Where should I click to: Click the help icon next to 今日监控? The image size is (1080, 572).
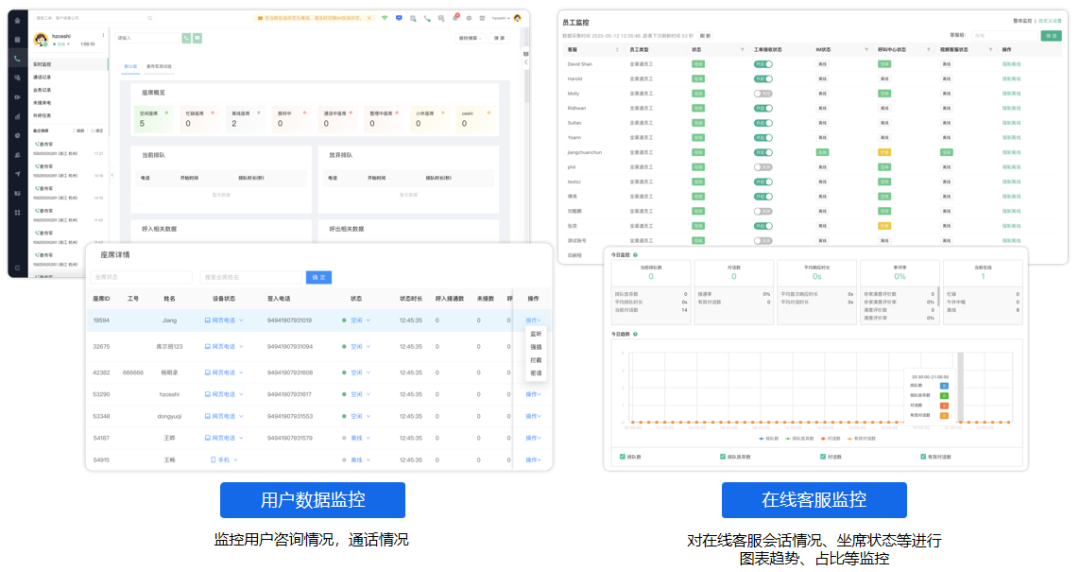point(635,255)
